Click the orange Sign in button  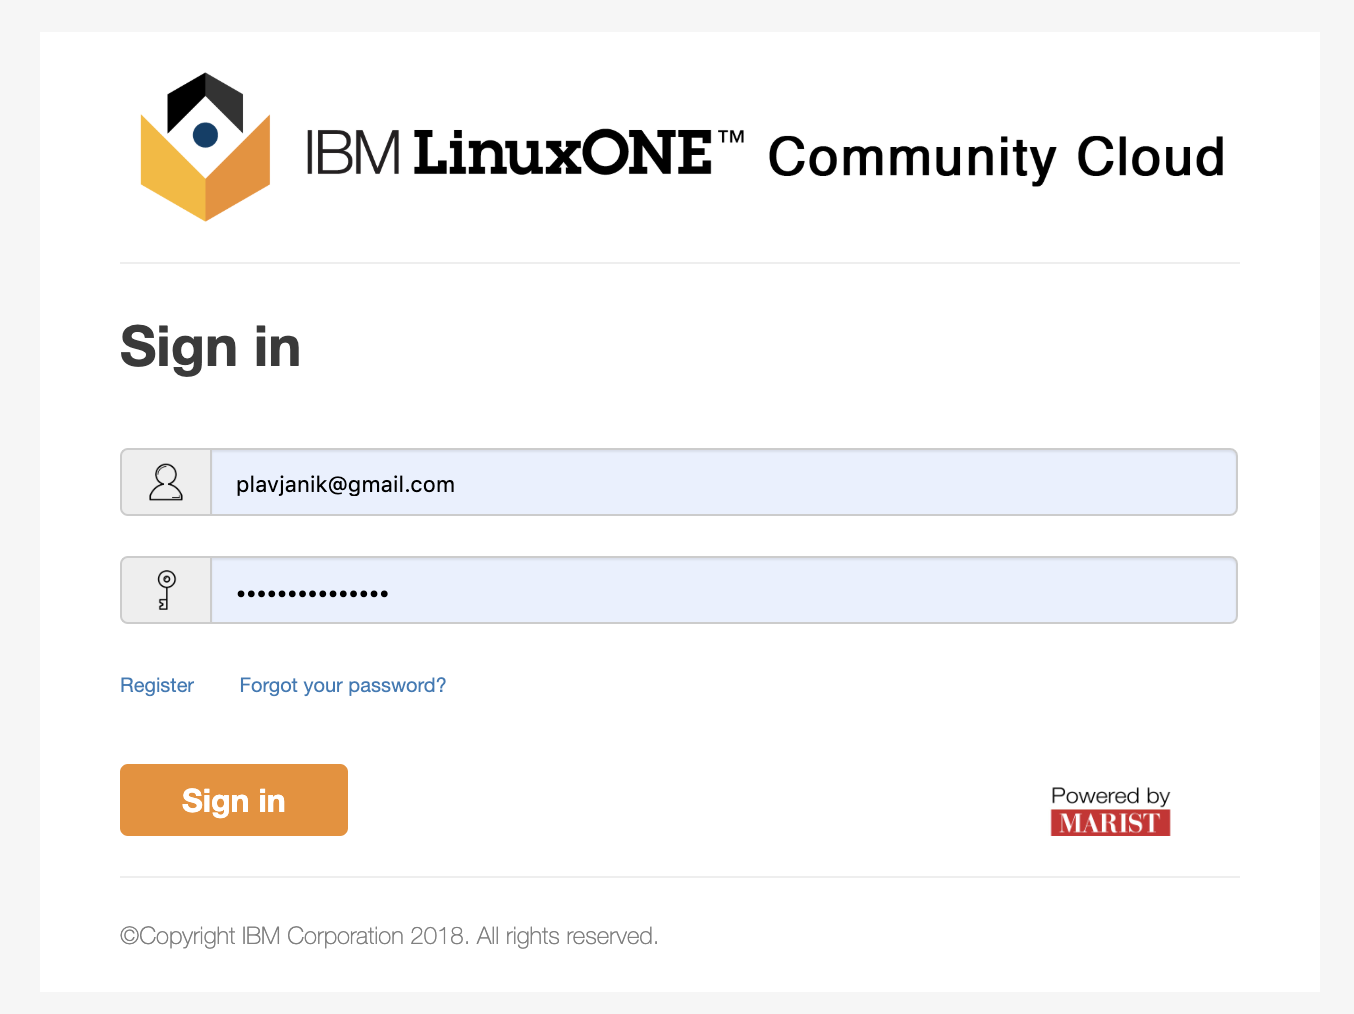(x=234, y=800)
